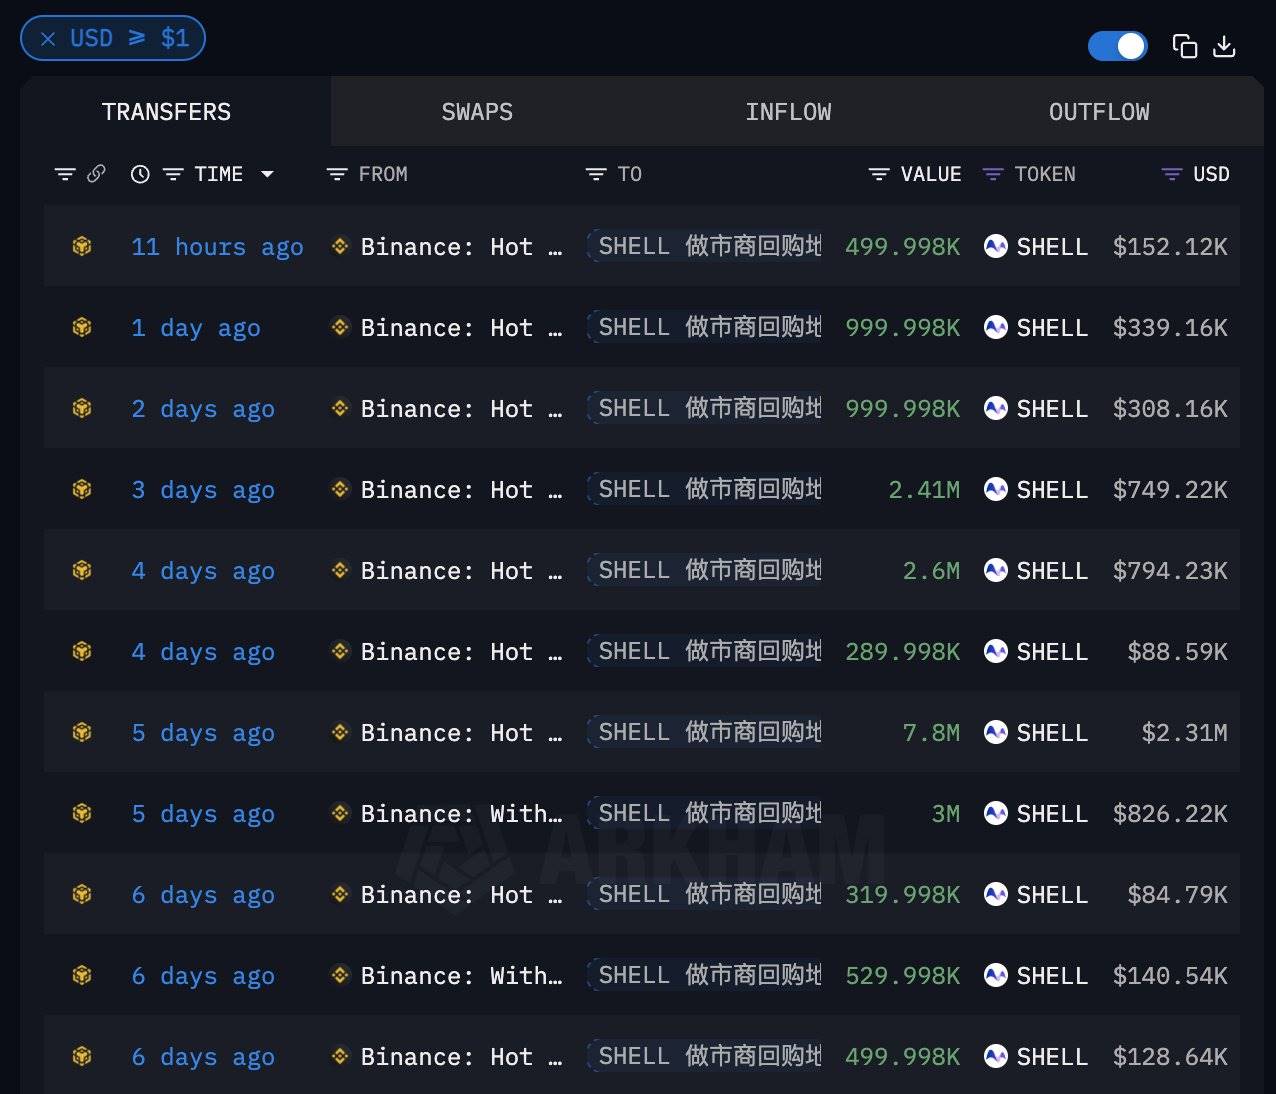Viewport: 1276px width, 1094px height.
Task: Click the clock icon beside TIME
Action: 140,174
